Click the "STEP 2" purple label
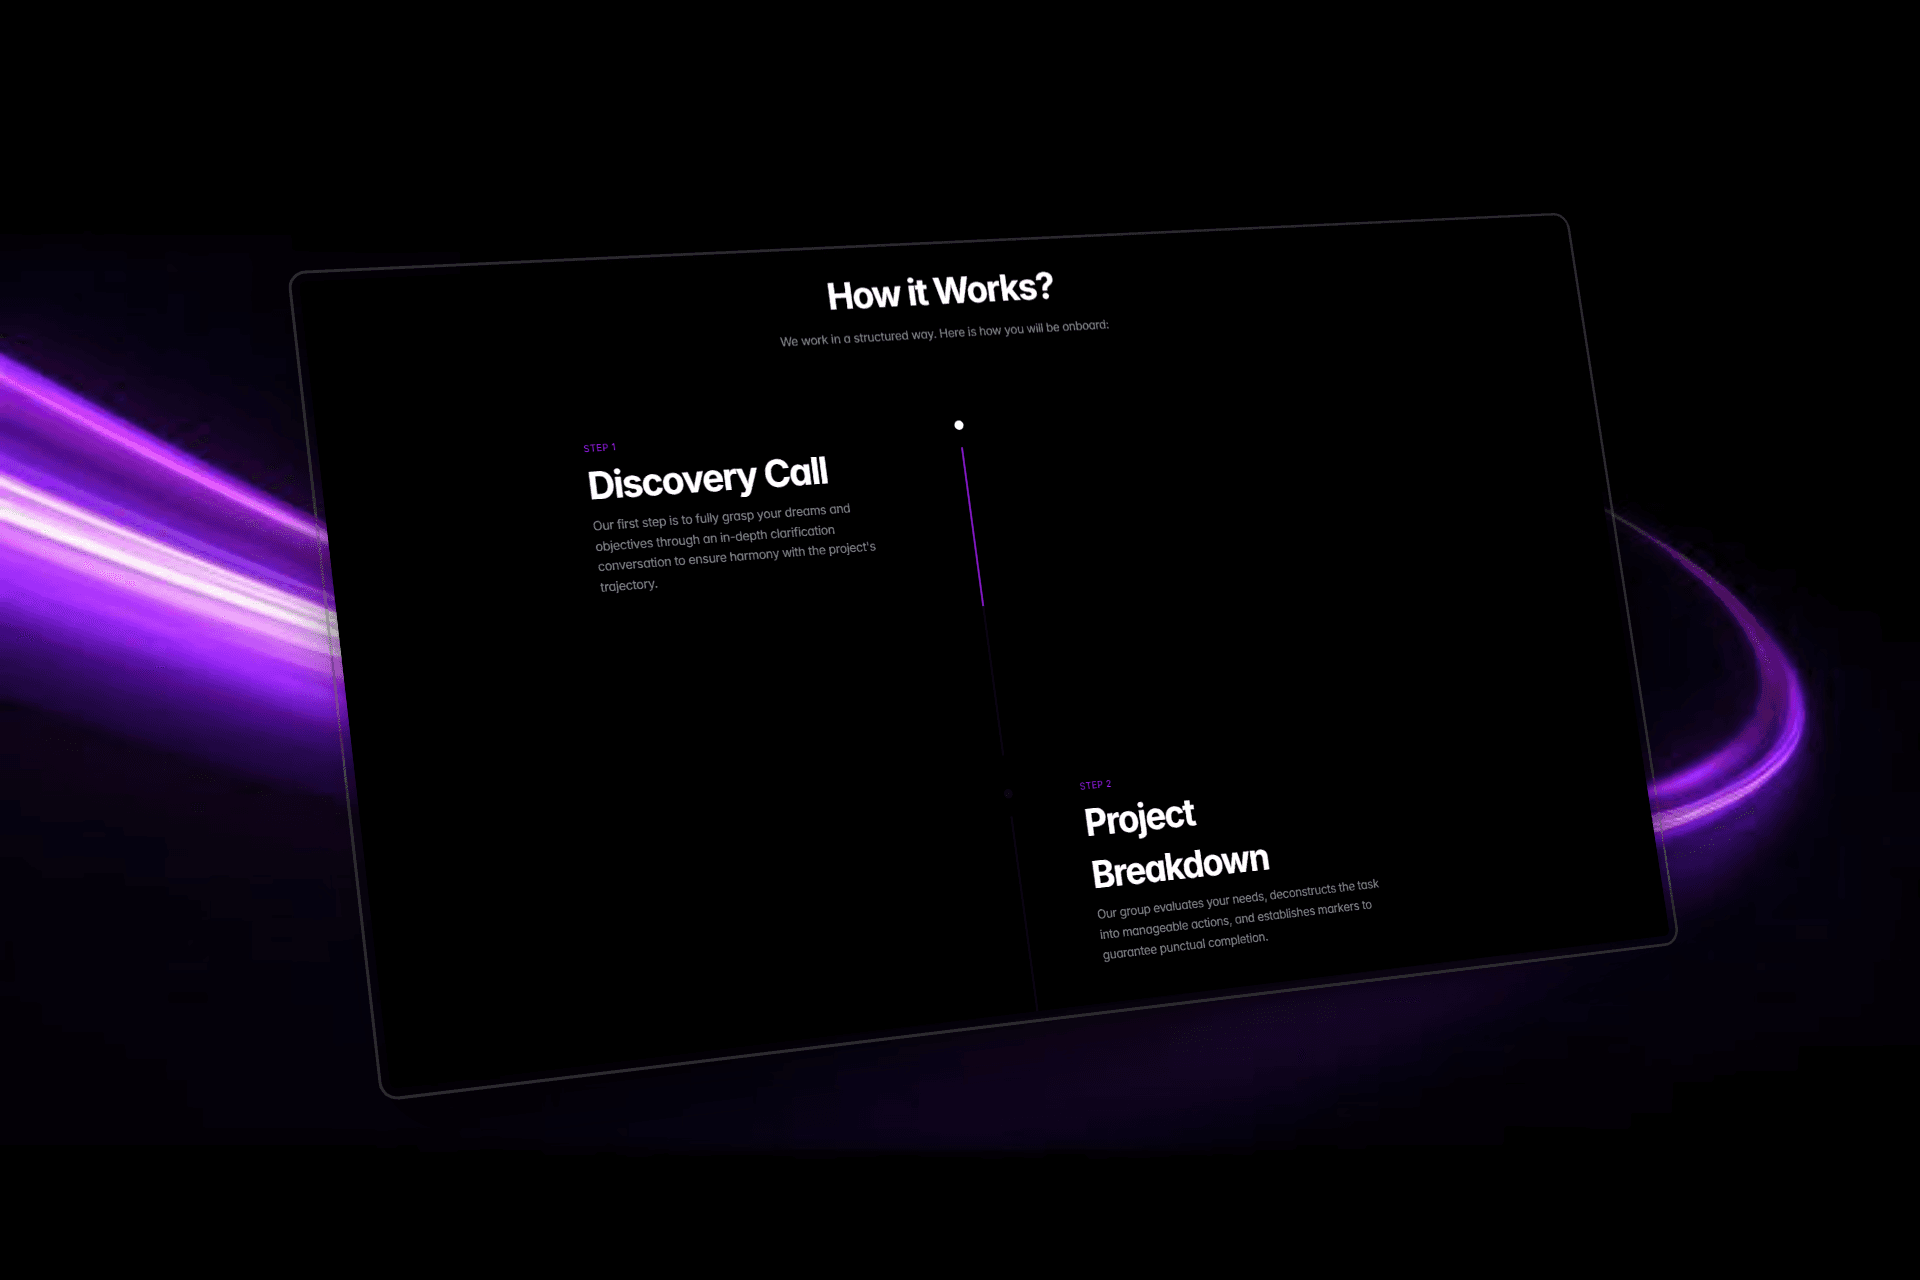Viewport: 1920px width, 1280px height. point(1095,785)
